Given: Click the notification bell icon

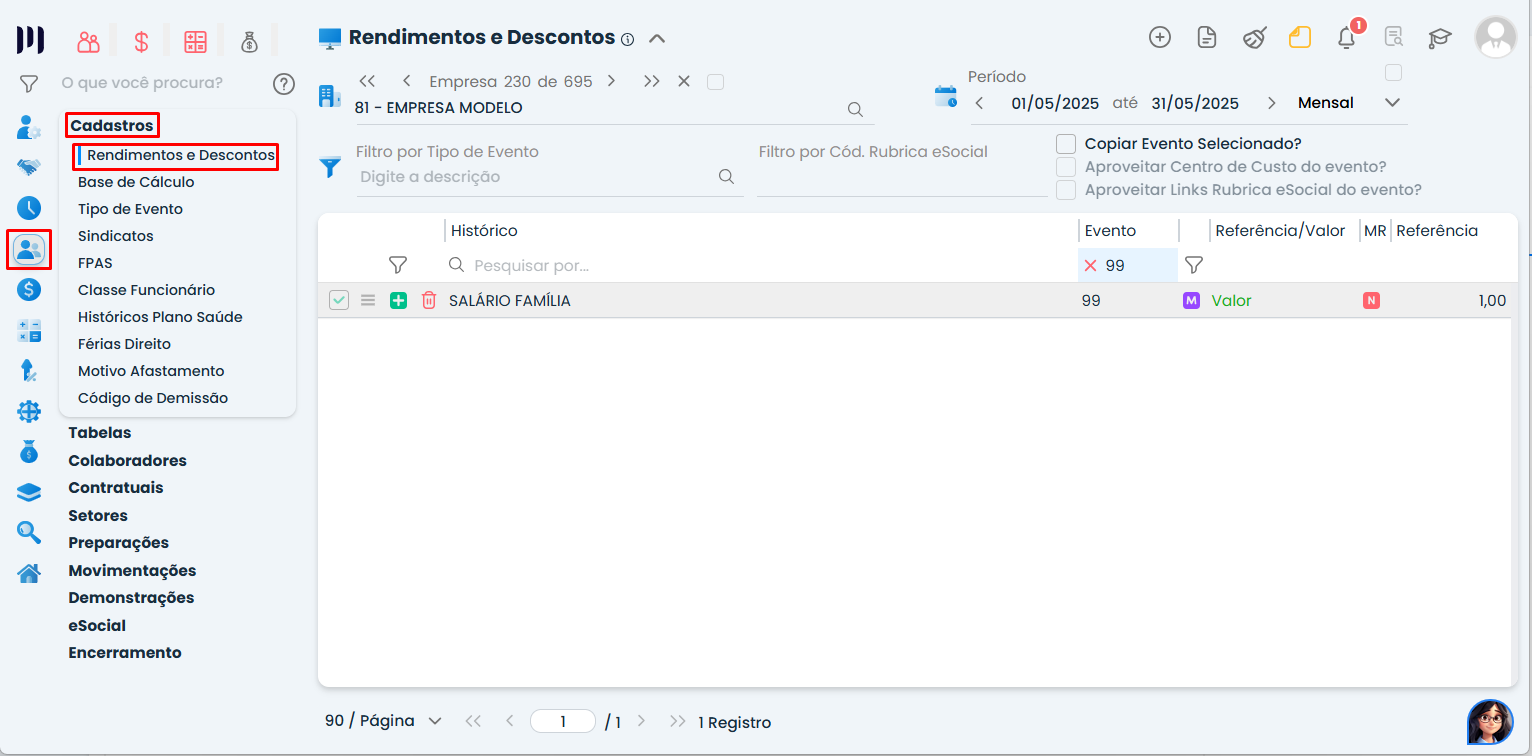Looking at the screenshot, I should (1347, 38).
